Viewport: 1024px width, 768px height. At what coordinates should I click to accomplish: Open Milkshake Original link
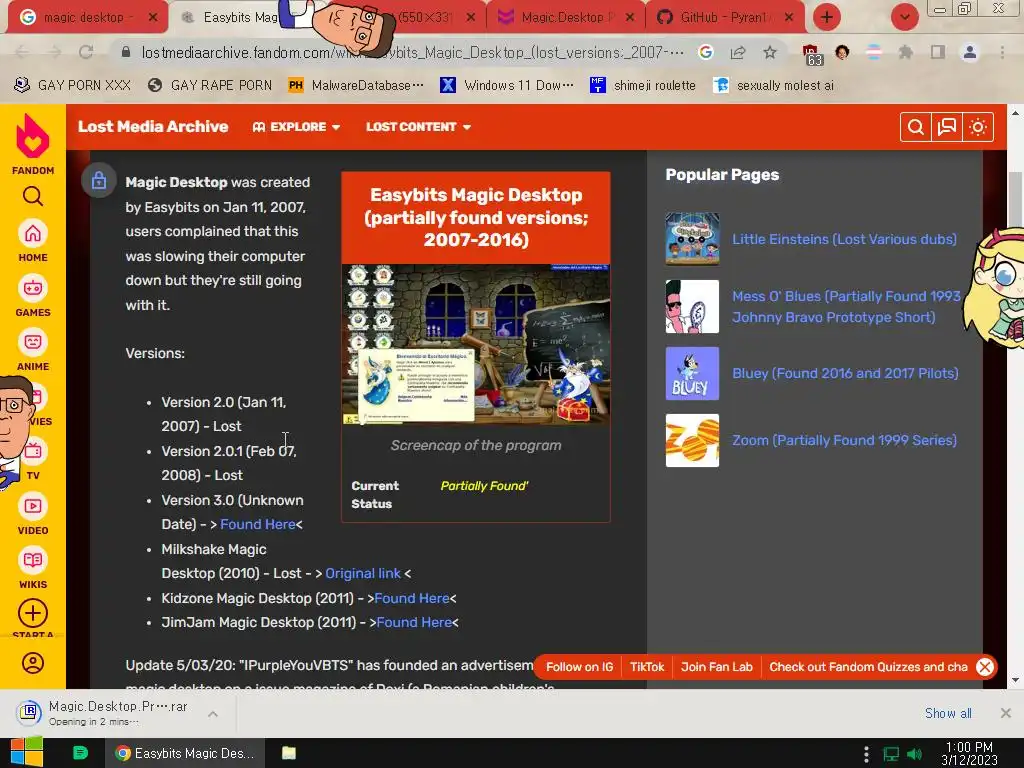[x=363, y=573]
